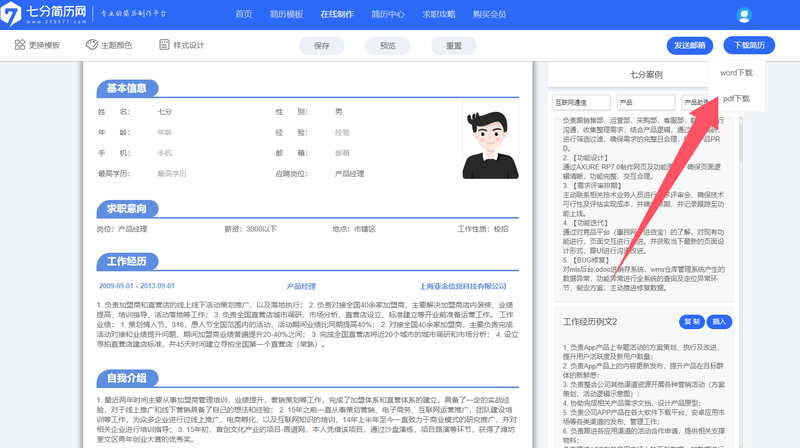The width and height of the screenshot is (800, 448).
Task: Click the 主题颜色 palette icon
Action: tap(92, 45)
